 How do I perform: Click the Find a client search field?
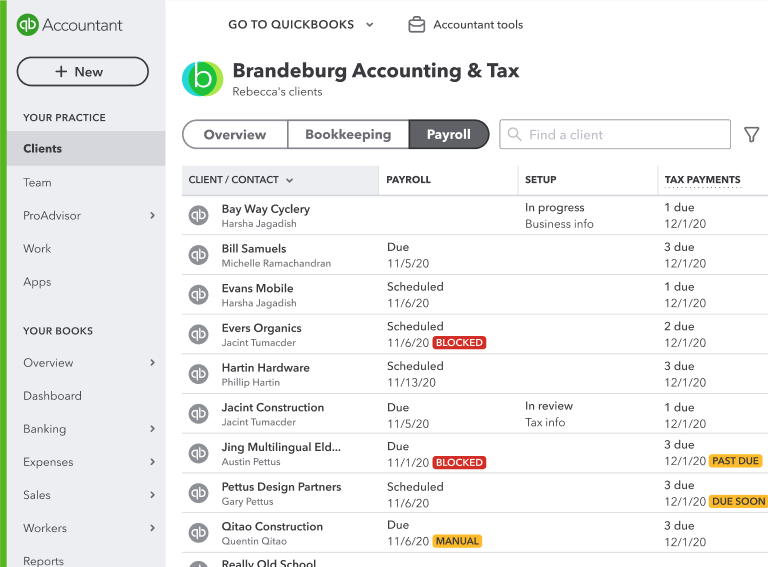tap(615, 134)
